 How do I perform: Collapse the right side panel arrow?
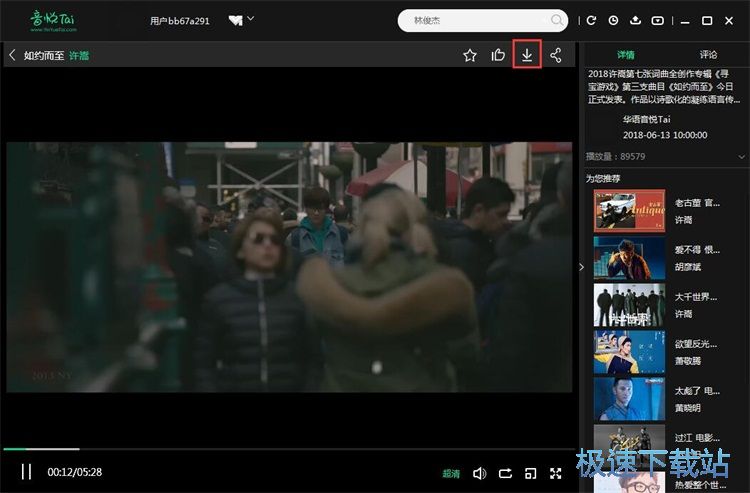point(582,267)
